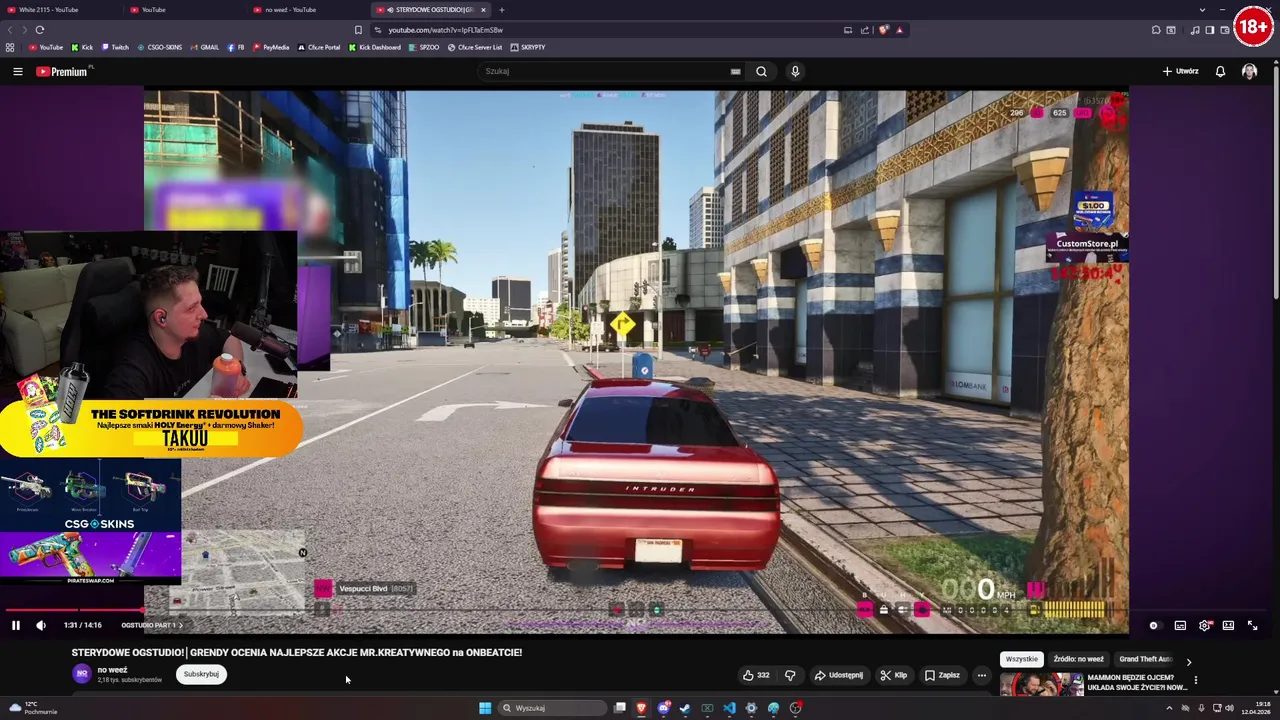Select the Źródło: no weeż chip
Image resolution: width=1280 pixels, height=720 pixels.
coord(1078,659)
